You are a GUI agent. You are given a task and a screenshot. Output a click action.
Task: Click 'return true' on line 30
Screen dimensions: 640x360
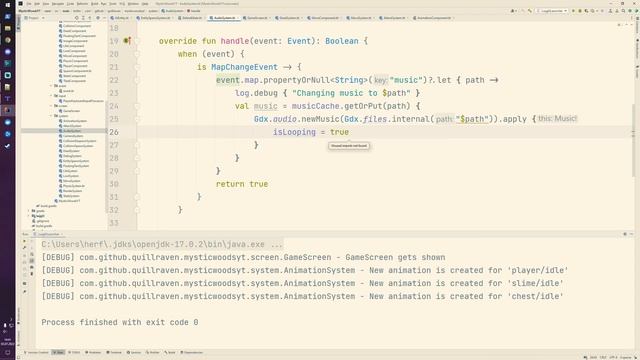click(x=242, y=184)
